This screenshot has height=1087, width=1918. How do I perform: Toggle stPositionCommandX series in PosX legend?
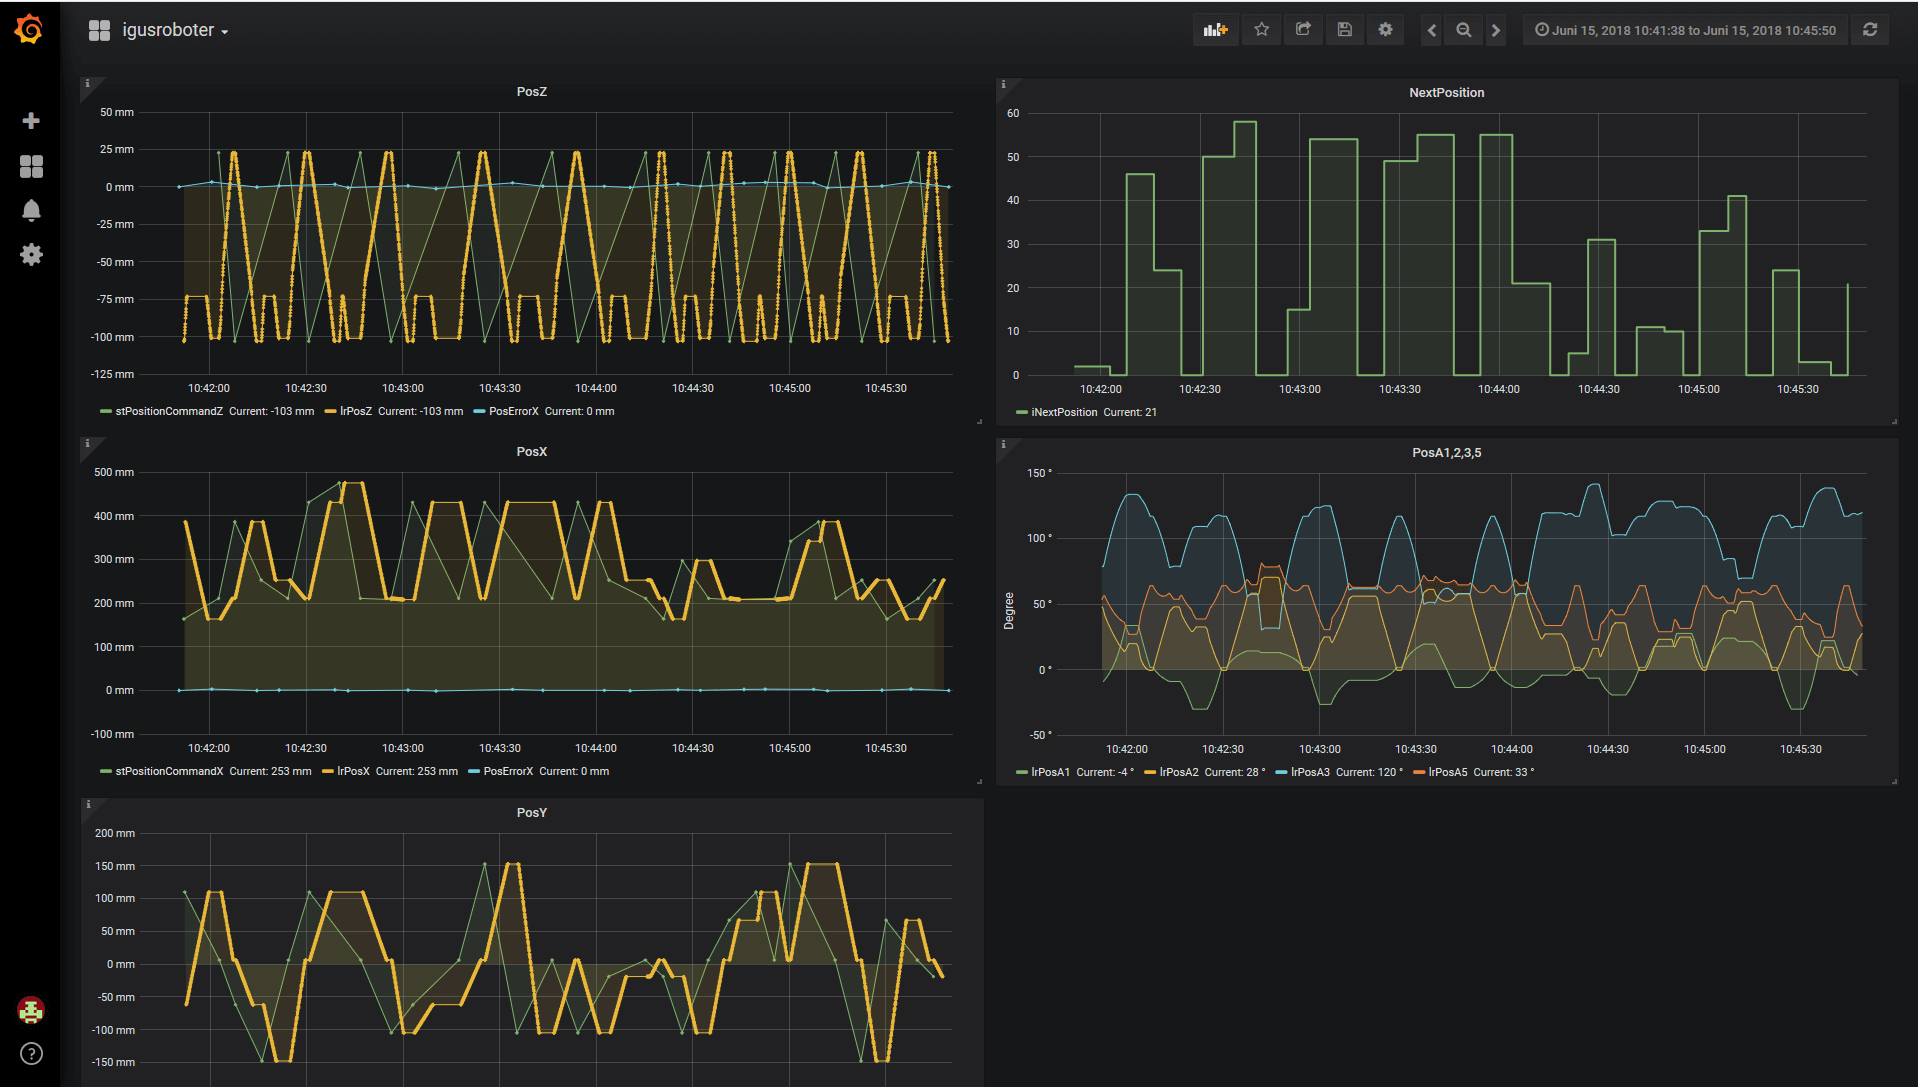[169, 771]
